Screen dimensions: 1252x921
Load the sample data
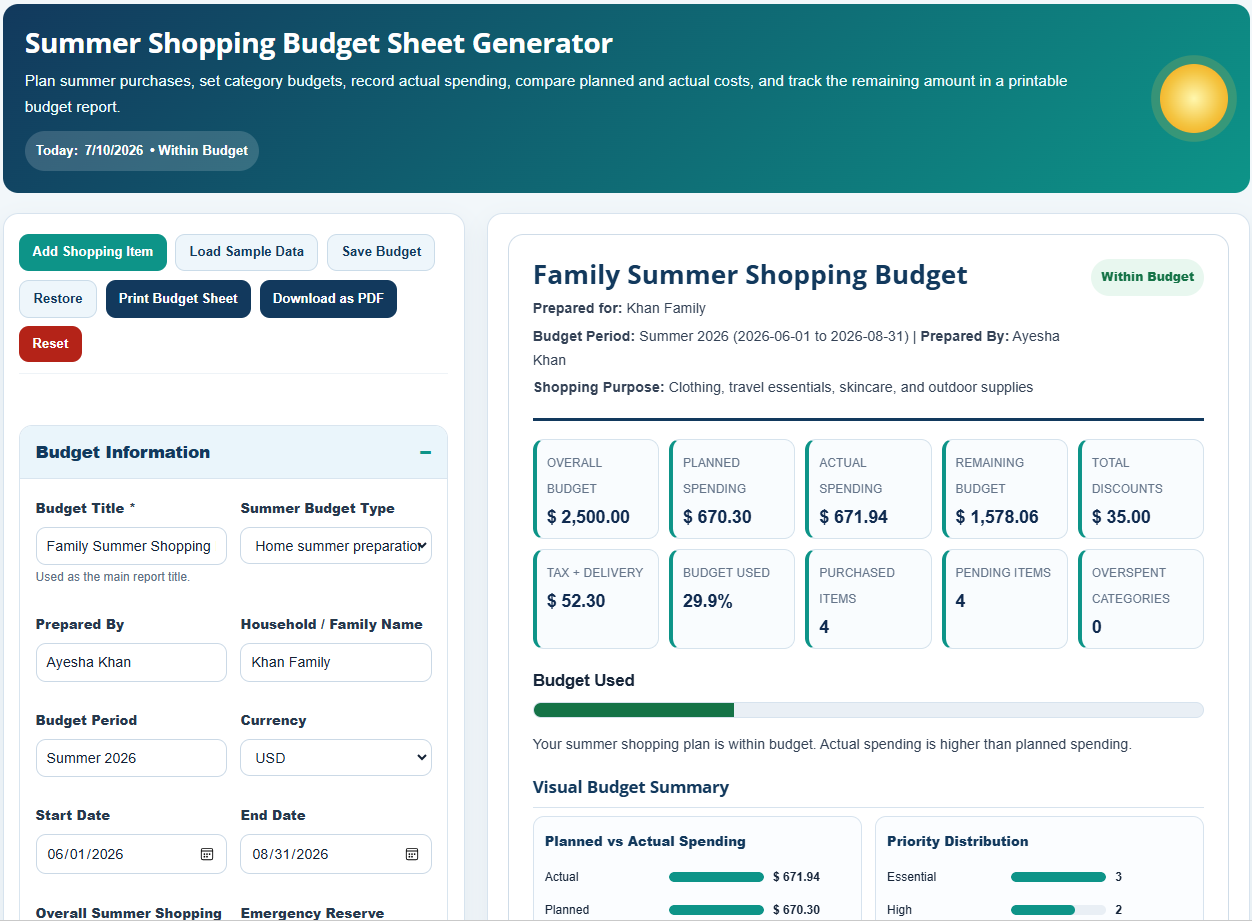[247, 252]
